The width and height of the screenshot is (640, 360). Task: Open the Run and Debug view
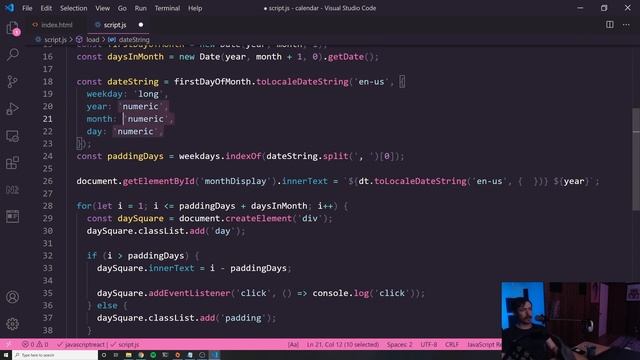click(x=13, y=109)
